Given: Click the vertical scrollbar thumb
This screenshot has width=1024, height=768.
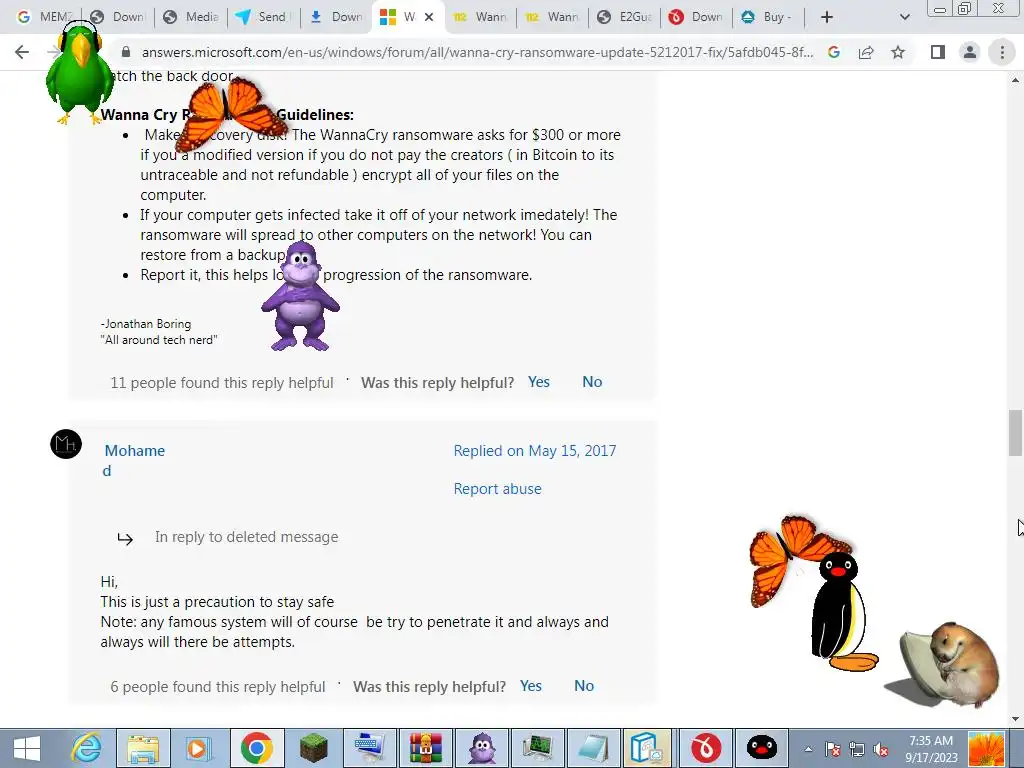Looking at the screenshot, I should [1016, 433].
